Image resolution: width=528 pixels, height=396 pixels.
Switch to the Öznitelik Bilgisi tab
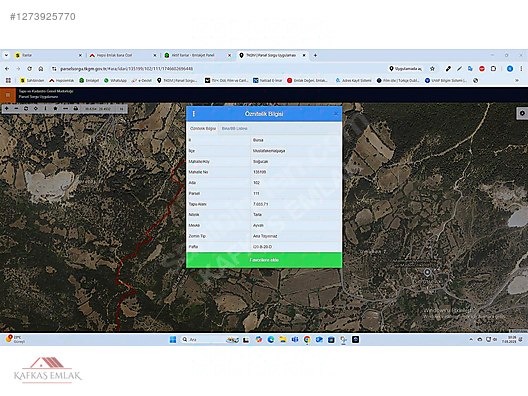pos(203,129)
